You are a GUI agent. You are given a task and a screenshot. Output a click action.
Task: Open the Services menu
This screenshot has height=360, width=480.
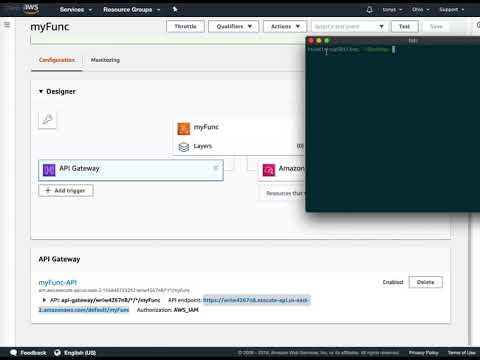[x=75, y=10]
